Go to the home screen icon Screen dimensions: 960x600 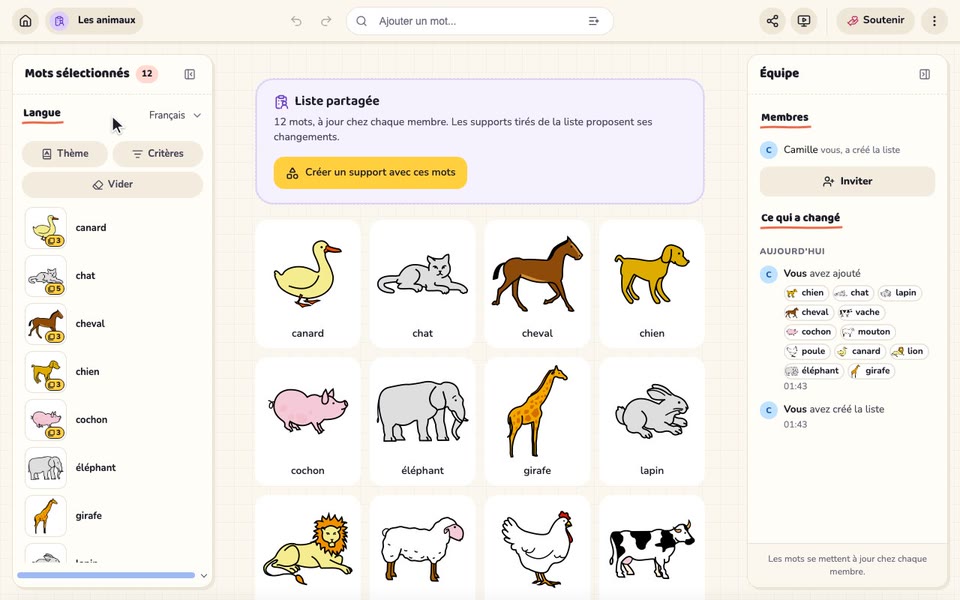[x=26, y=21]
